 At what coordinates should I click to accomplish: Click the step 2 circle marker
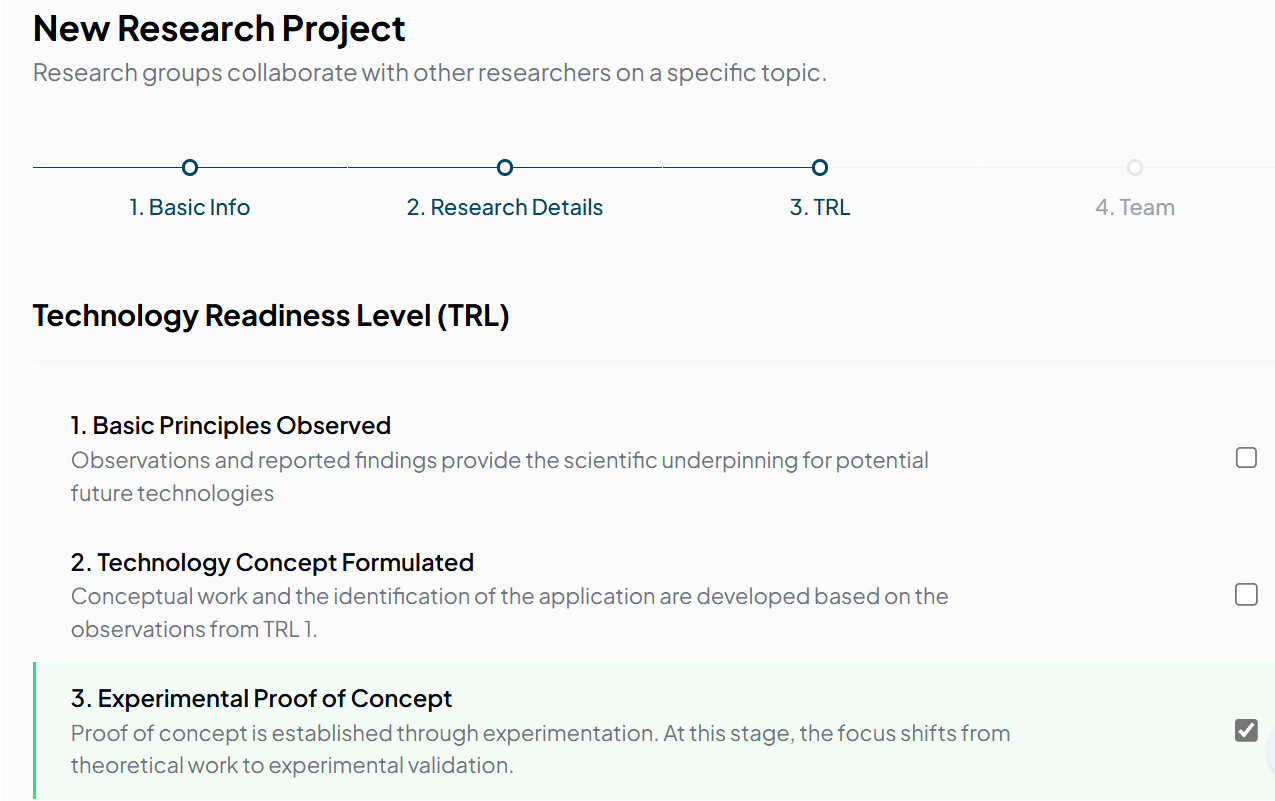click(x=505, y=167)
